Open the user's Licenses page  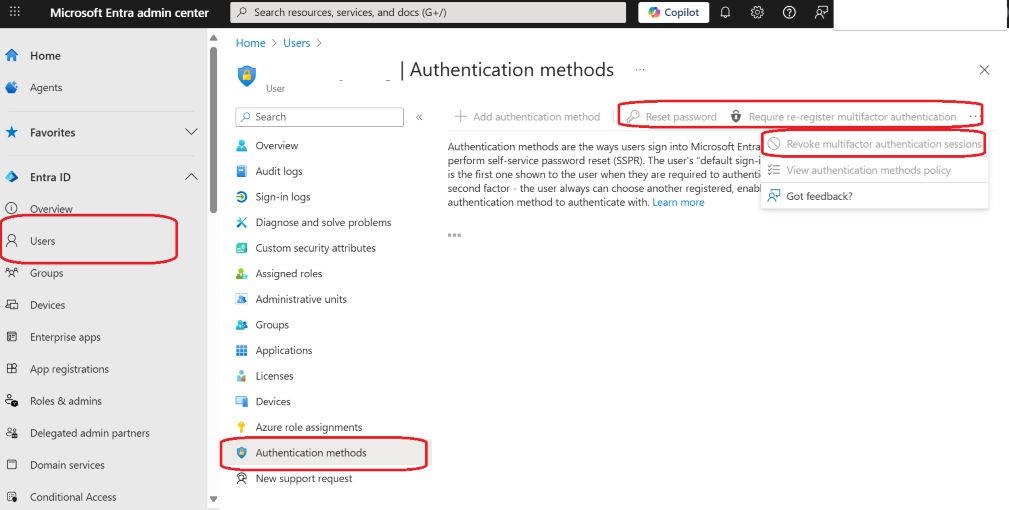click(274, 376)
